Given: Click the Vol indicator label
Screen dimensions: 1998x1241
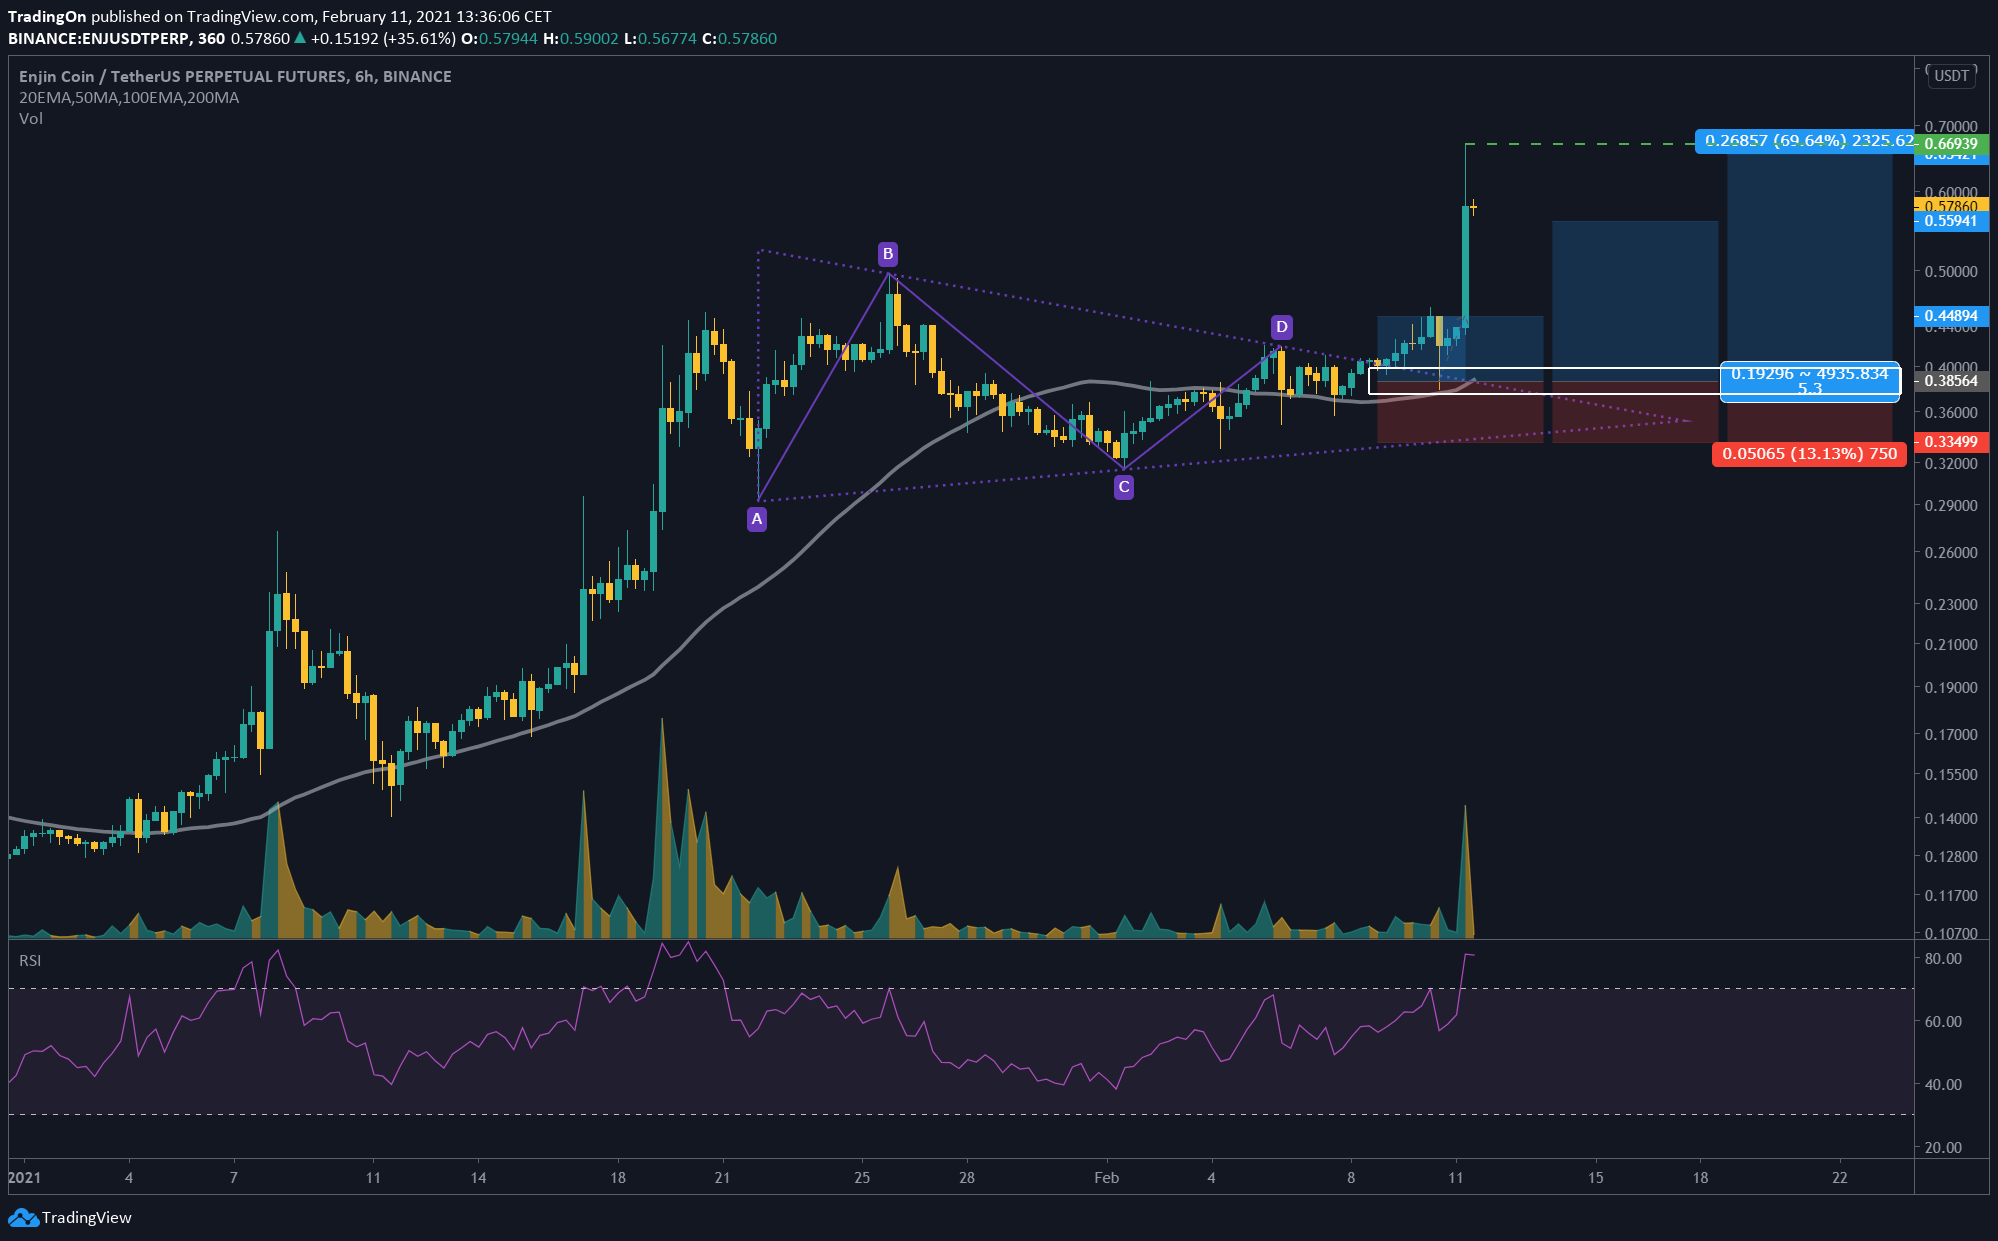Looking at the screenshot, I should 31,118.
